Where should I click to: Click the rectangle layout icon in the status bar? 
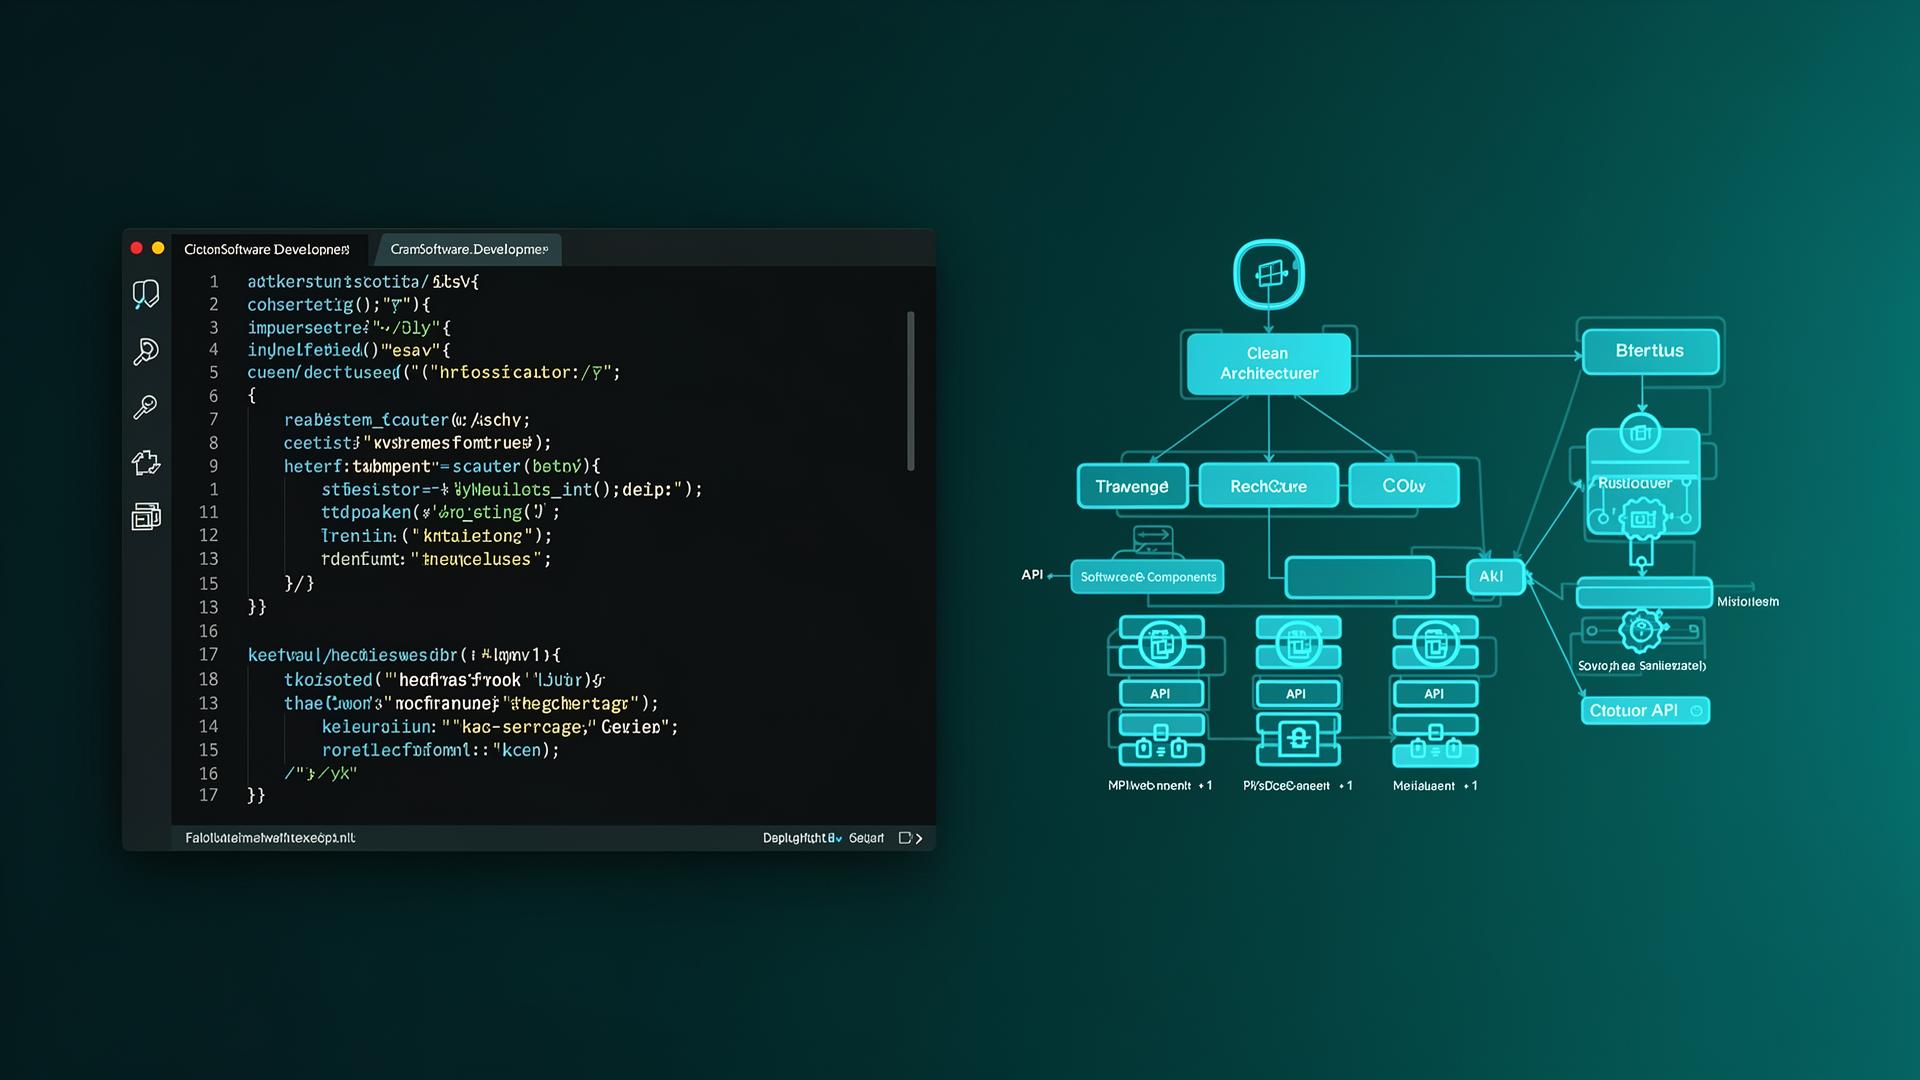pyautogui.click(x=904, y=838)
